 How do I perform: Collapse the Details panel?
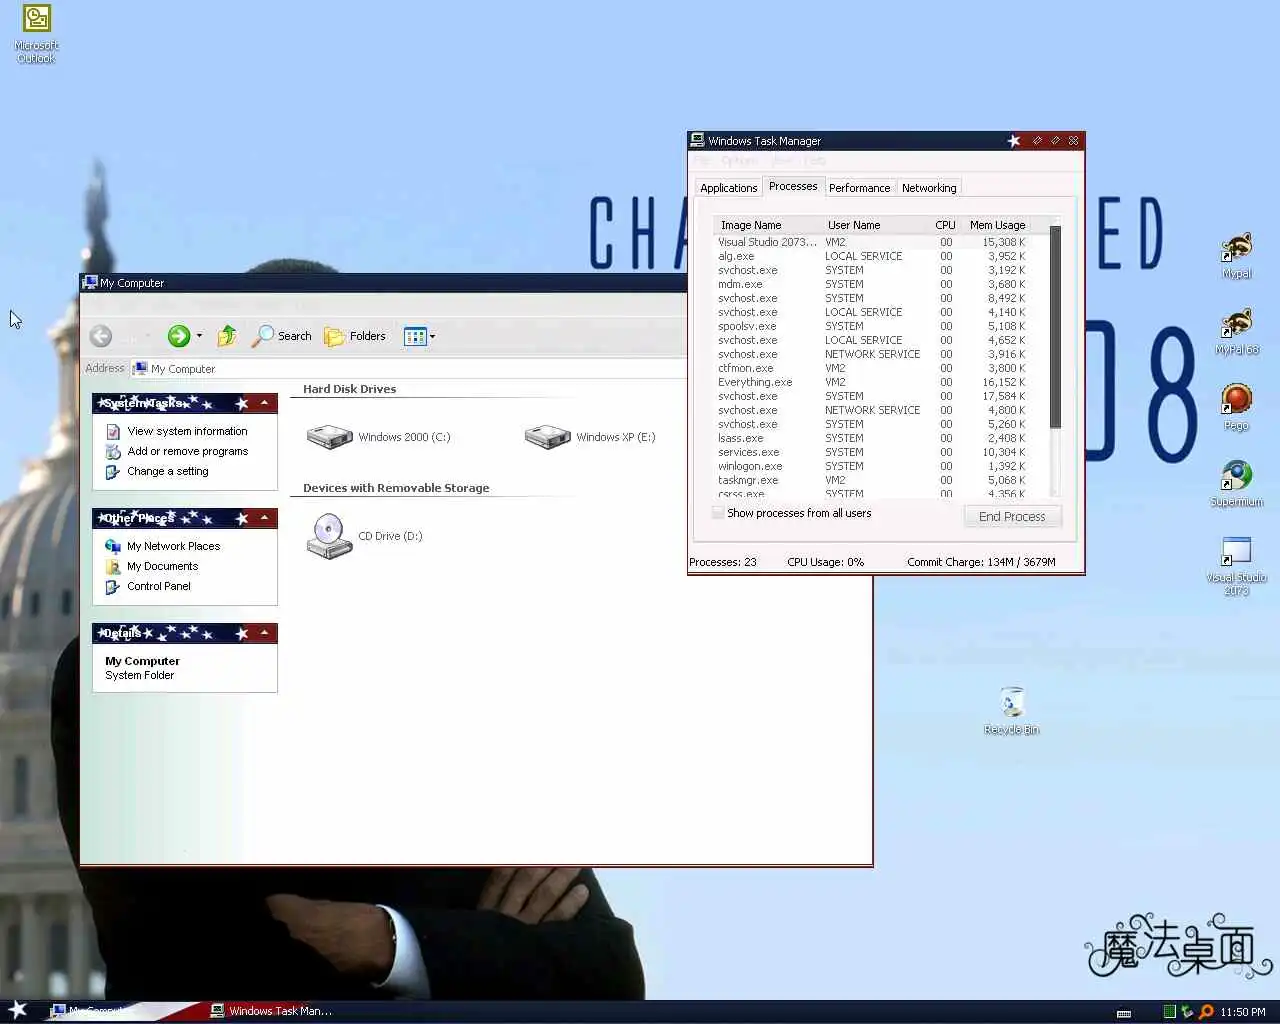click(264, 633)
